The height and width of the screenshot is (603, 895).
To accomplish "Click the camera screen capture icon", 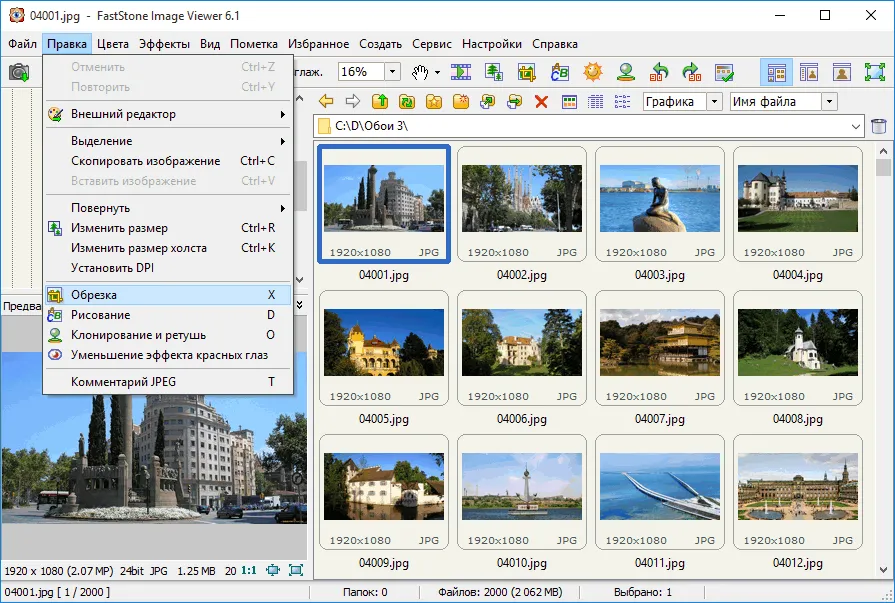I will click(19, 73).
